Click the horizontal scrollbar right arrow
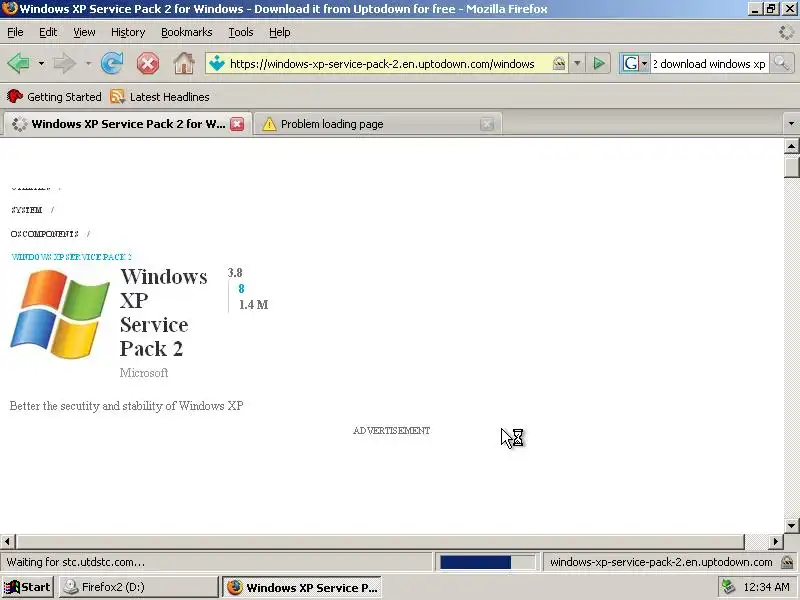The height and width of the screenshot is (600, 800). (776, 541)
